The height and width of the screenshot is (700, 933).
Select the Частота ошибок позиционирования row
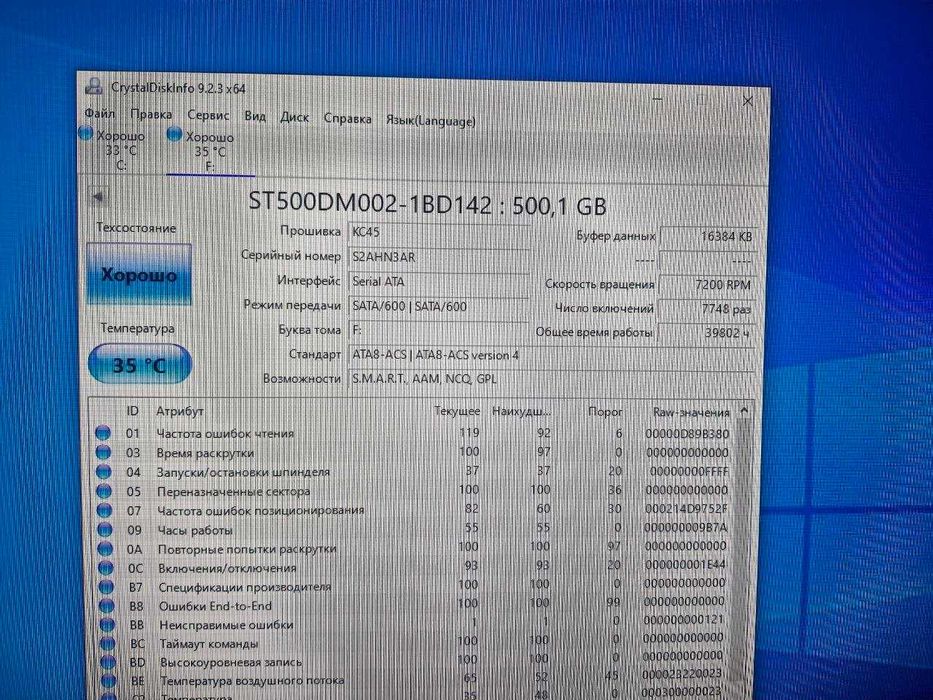(412, 510)
